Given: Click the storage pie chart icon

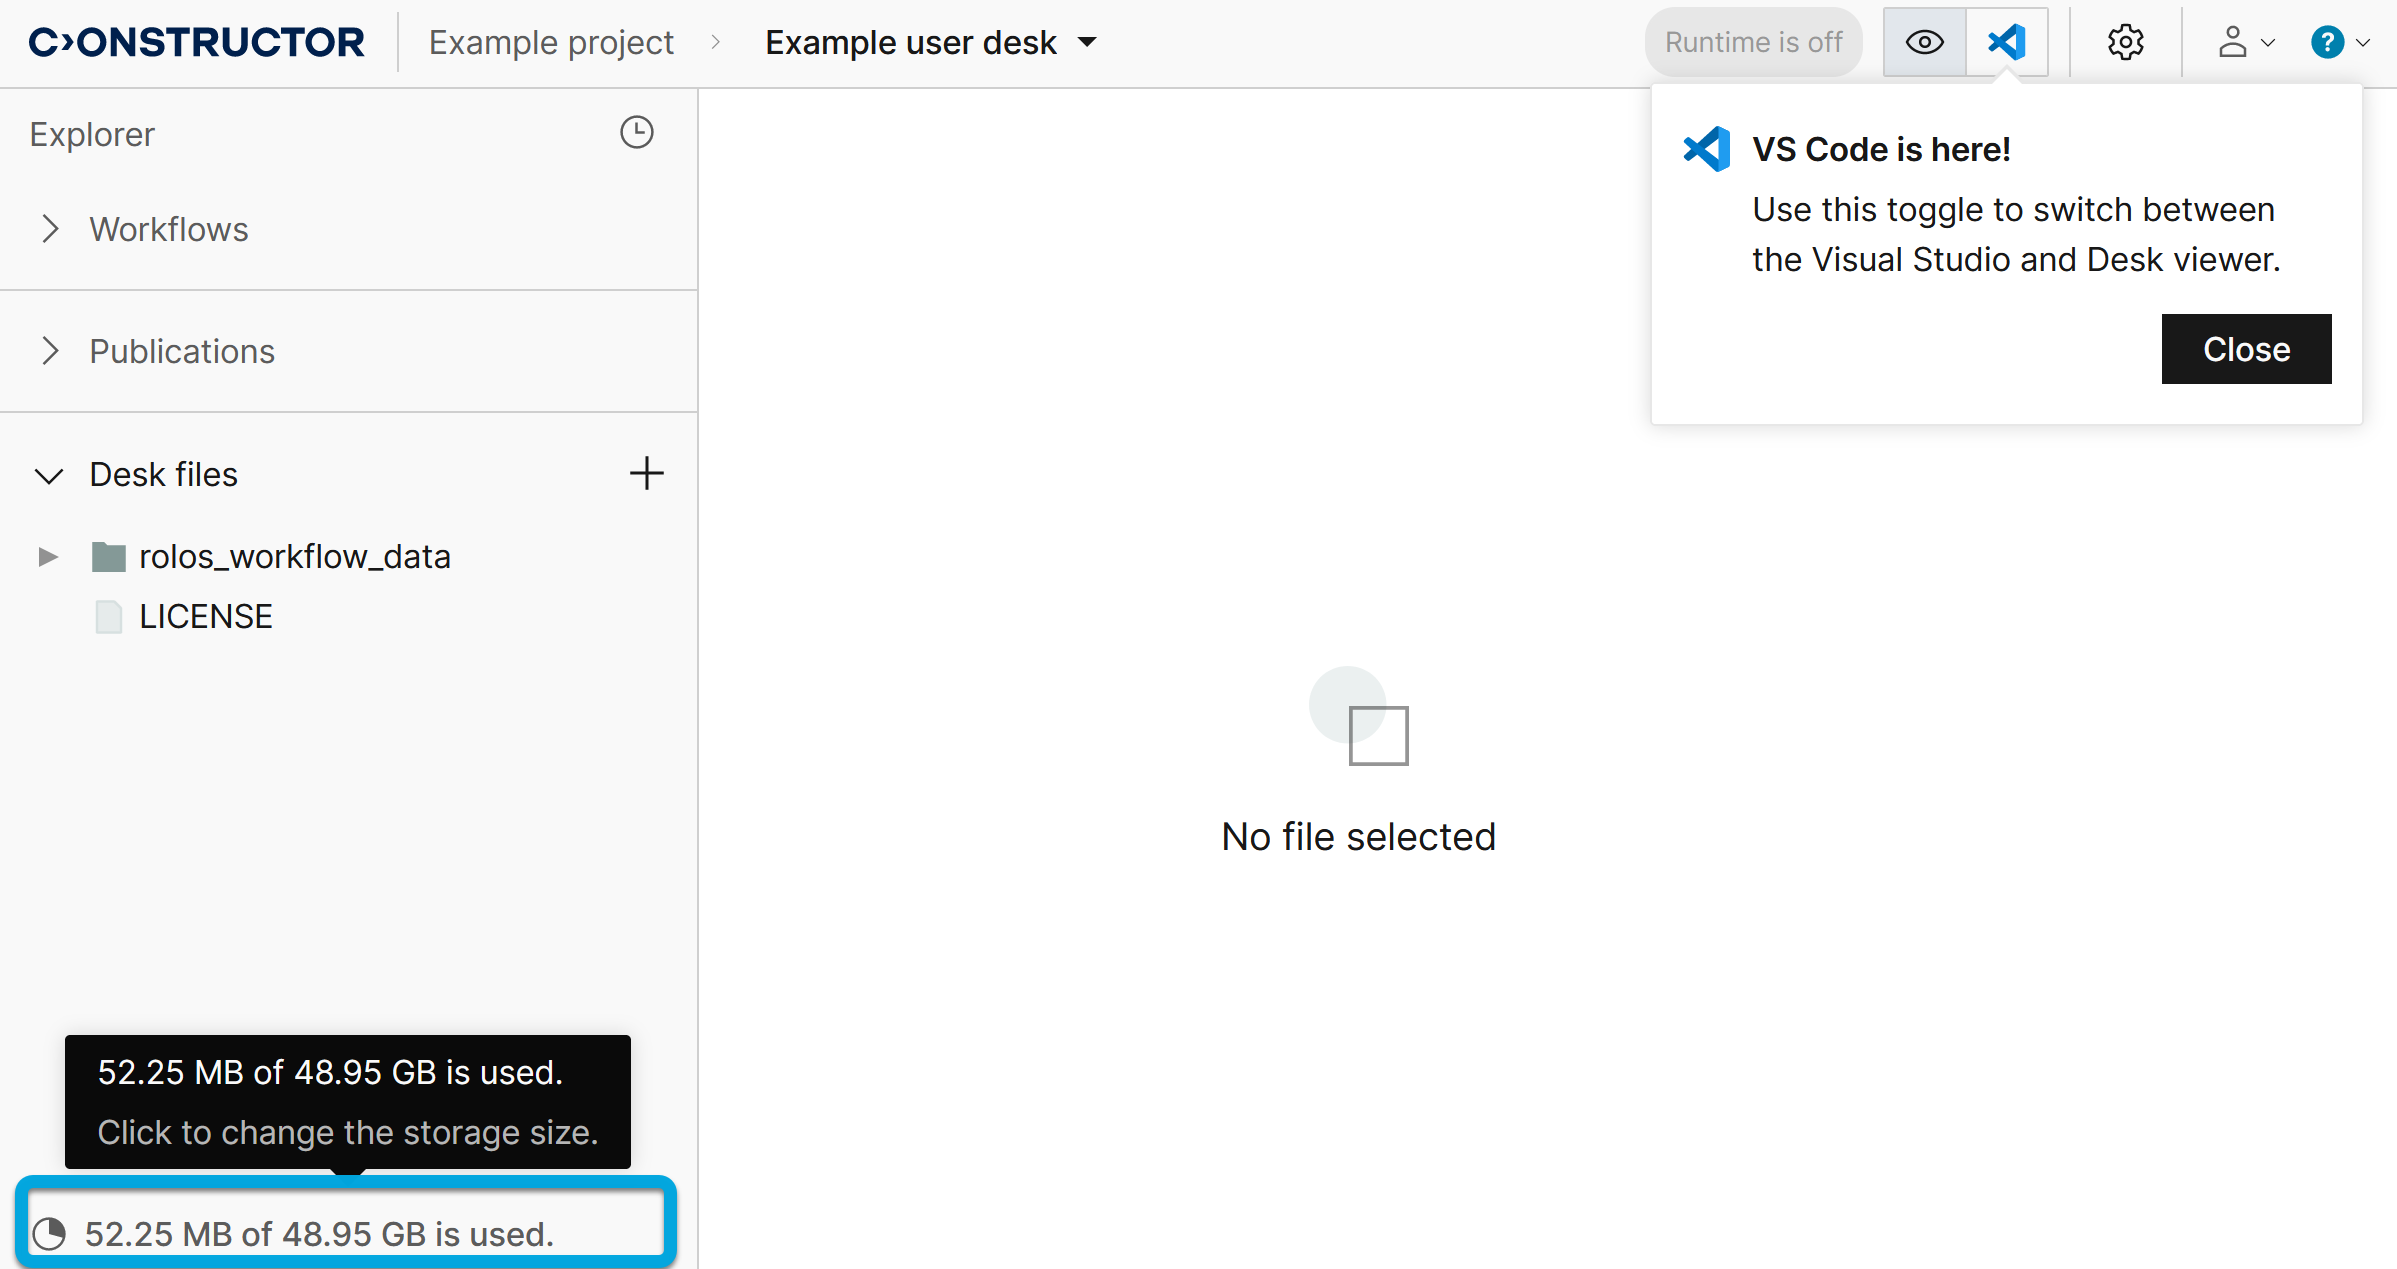Looking at the screenshot, I should [x=49, y=1234].
